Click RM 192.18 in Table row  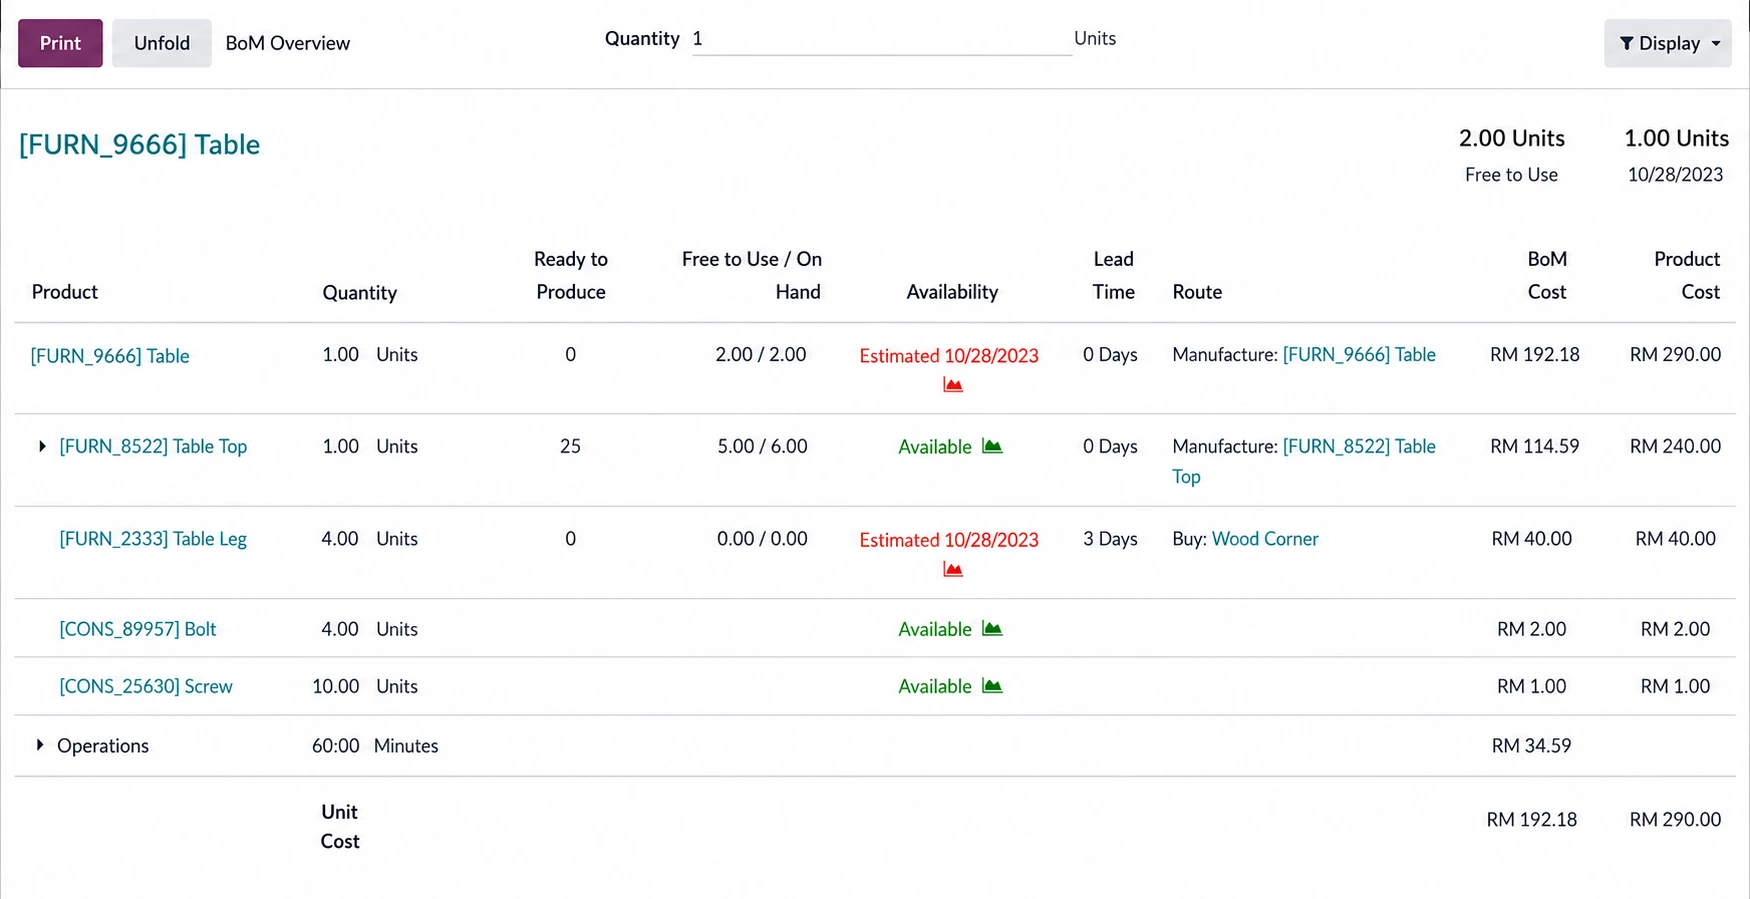(x=1535, y=355)
